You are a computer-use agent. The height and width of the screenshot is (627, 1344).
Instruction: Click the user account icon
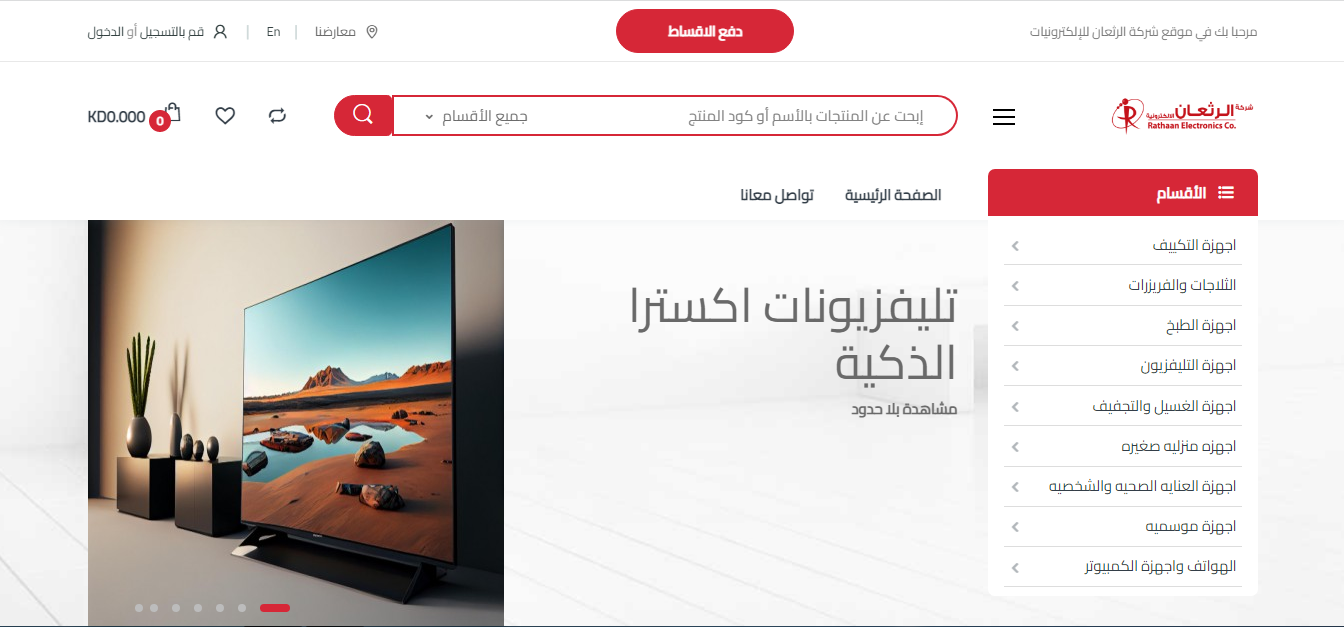click(221, 32)
